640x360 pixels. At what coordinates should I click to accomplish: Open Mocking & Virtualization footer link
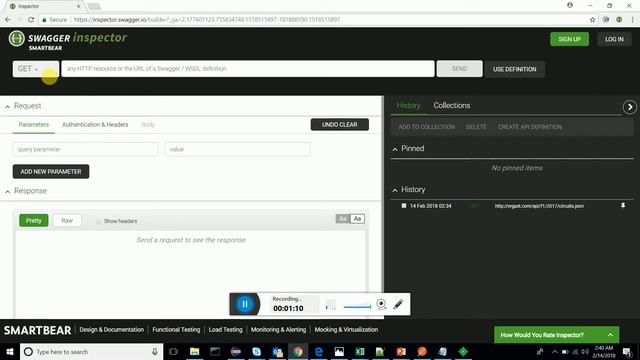(x=346, y=329)
